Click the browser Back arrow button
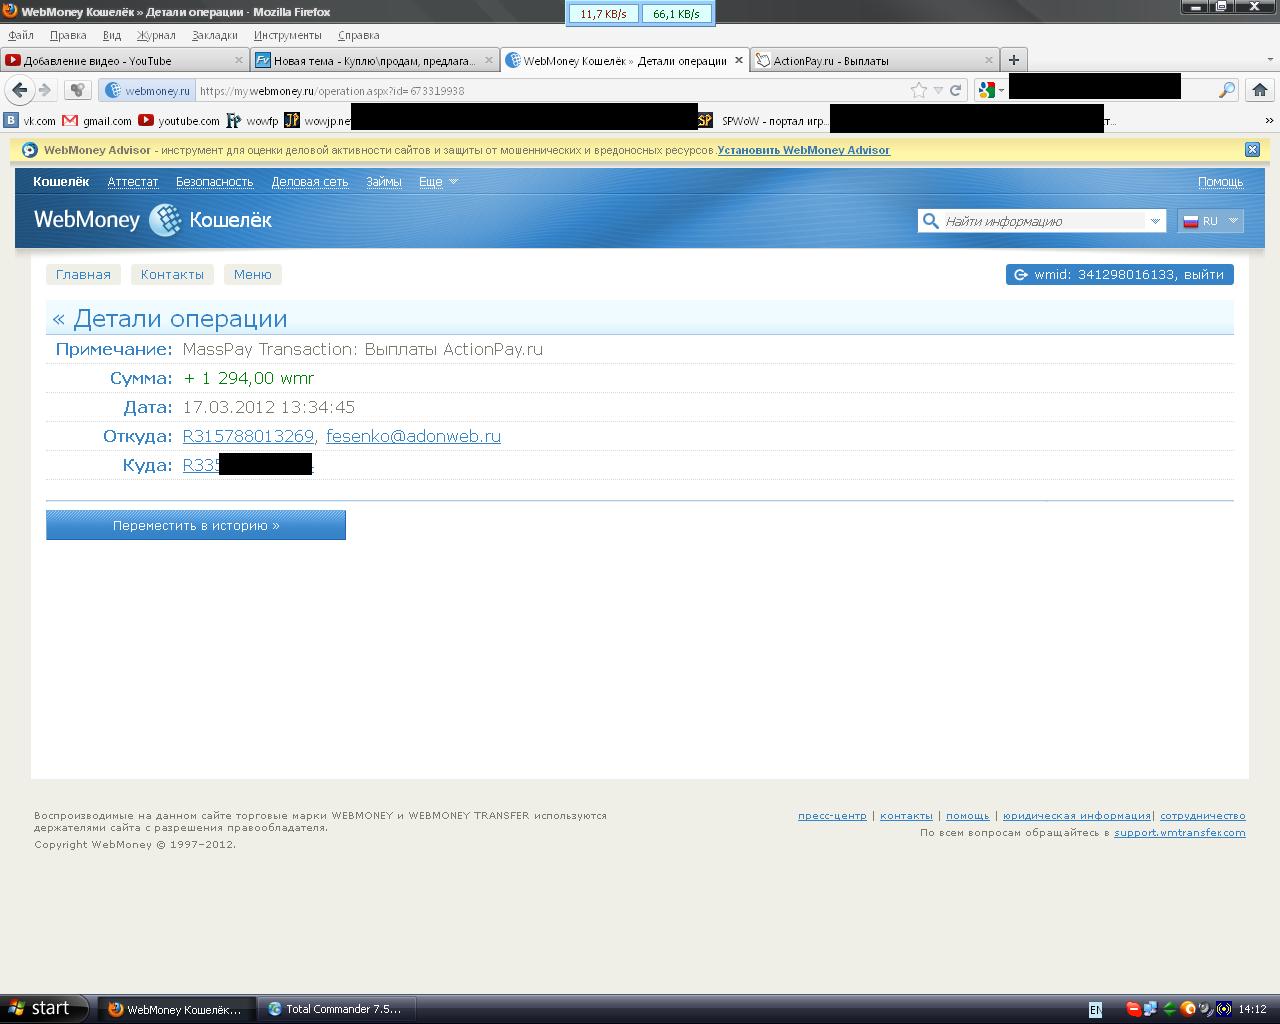This screenshot has height=1024, width=1280. pyautogui.click(x=19, y=90)
